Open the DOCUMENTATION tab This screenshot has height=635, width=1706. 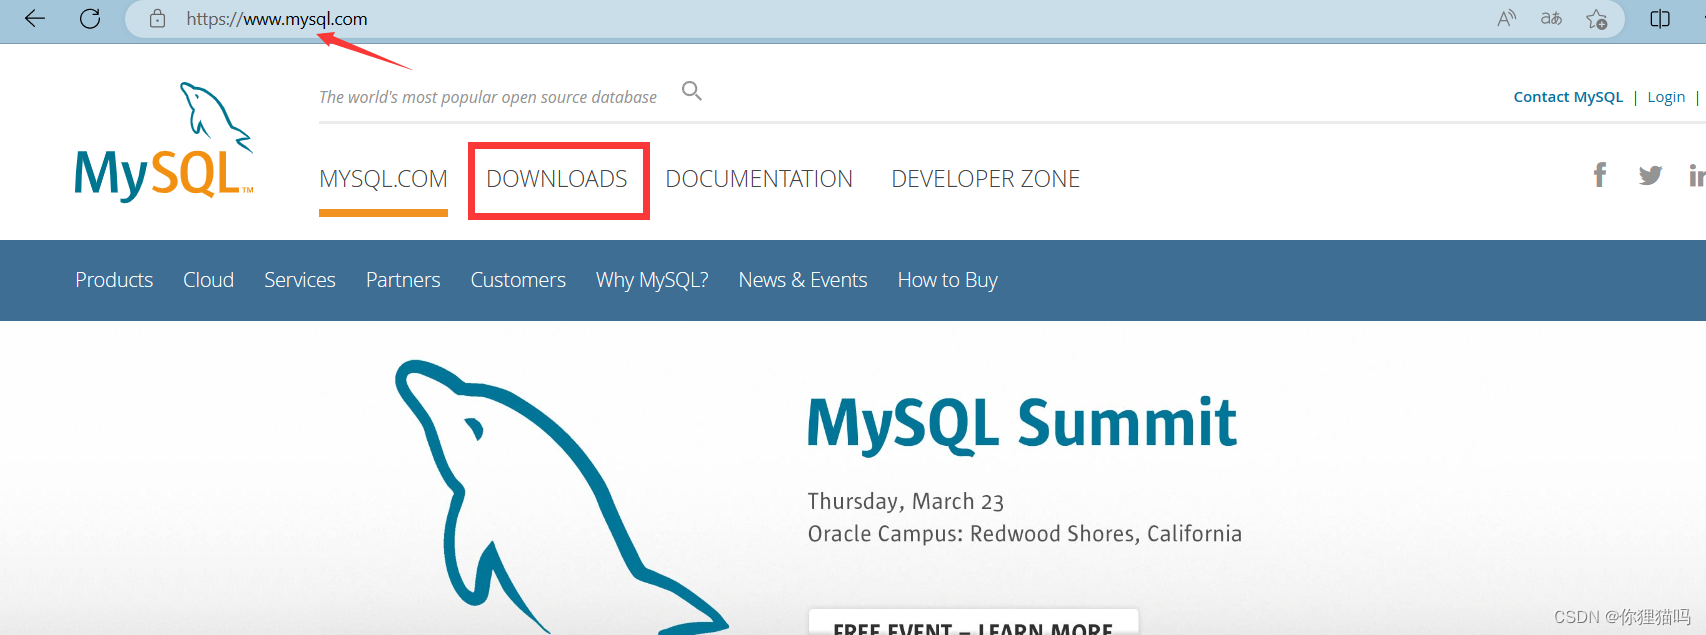coord(759,179)
